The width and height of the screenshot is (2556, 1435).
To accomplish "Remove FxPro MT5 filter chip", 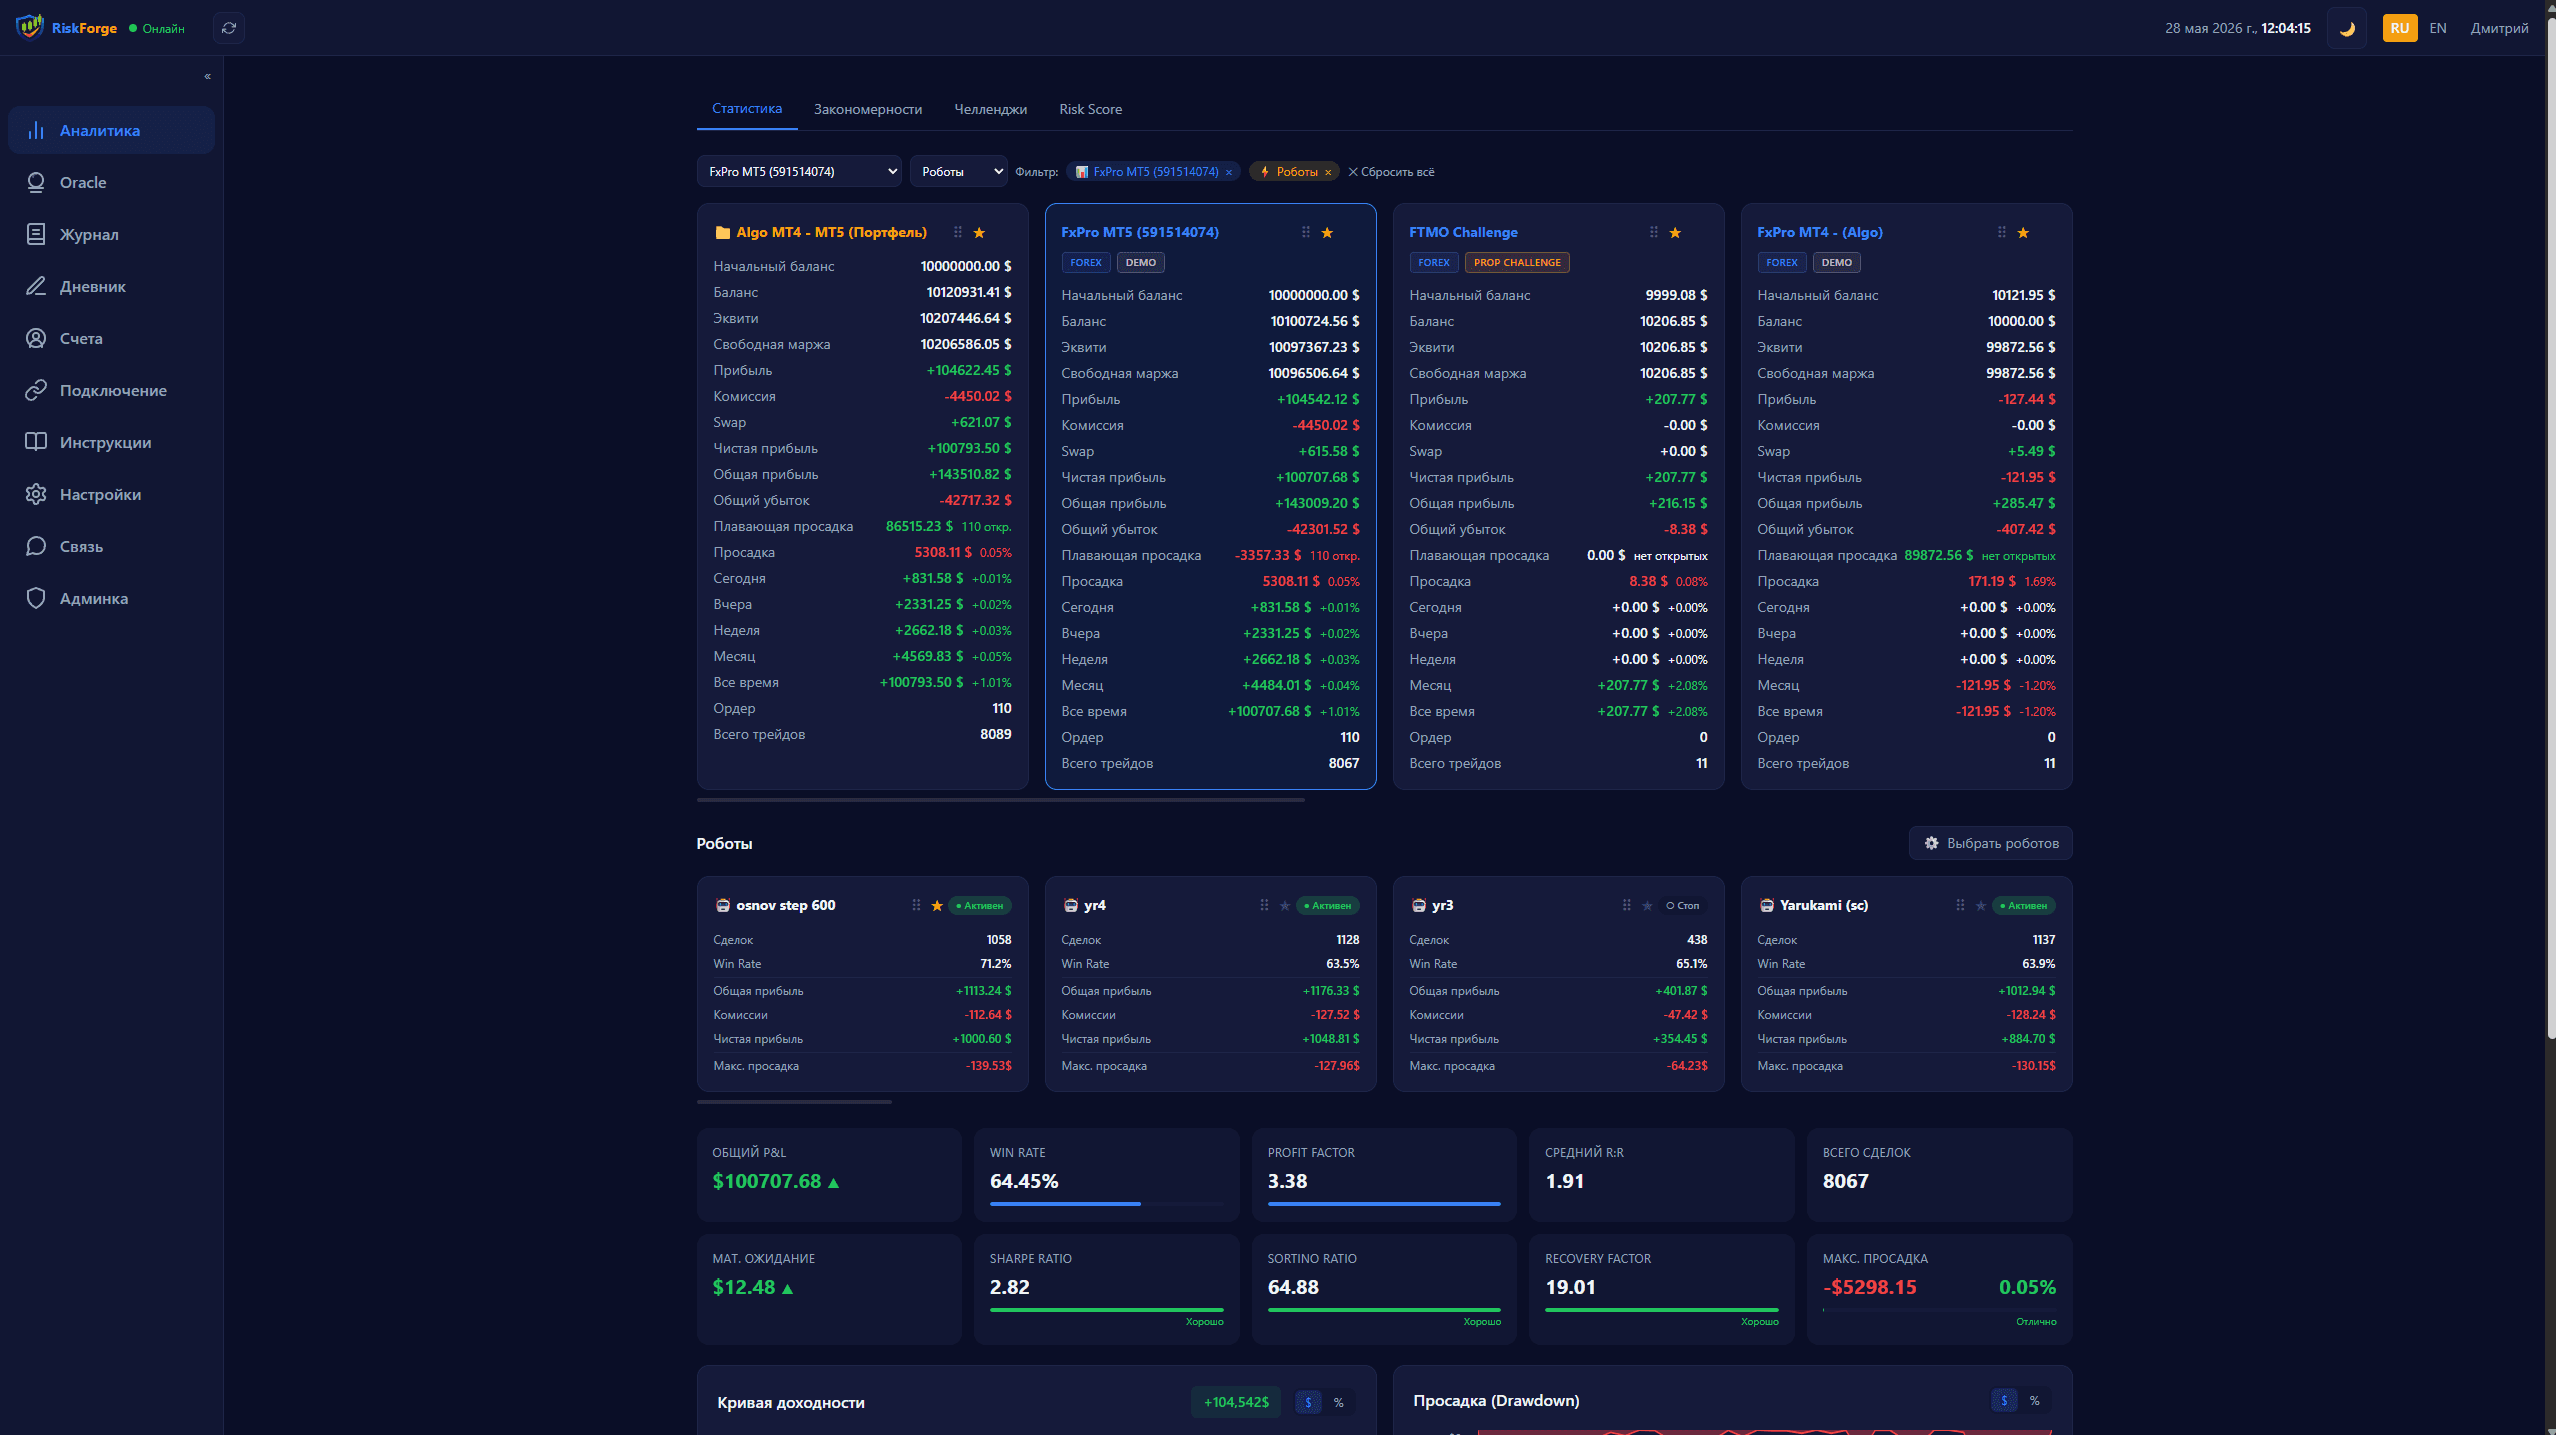I will [1228, 173].
